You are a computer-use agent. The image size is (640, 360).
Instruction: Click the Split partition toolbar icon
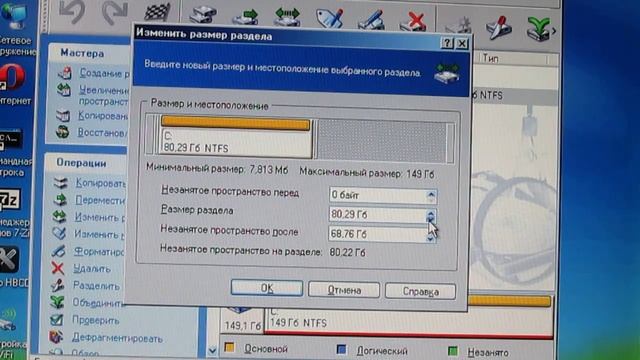498,27
